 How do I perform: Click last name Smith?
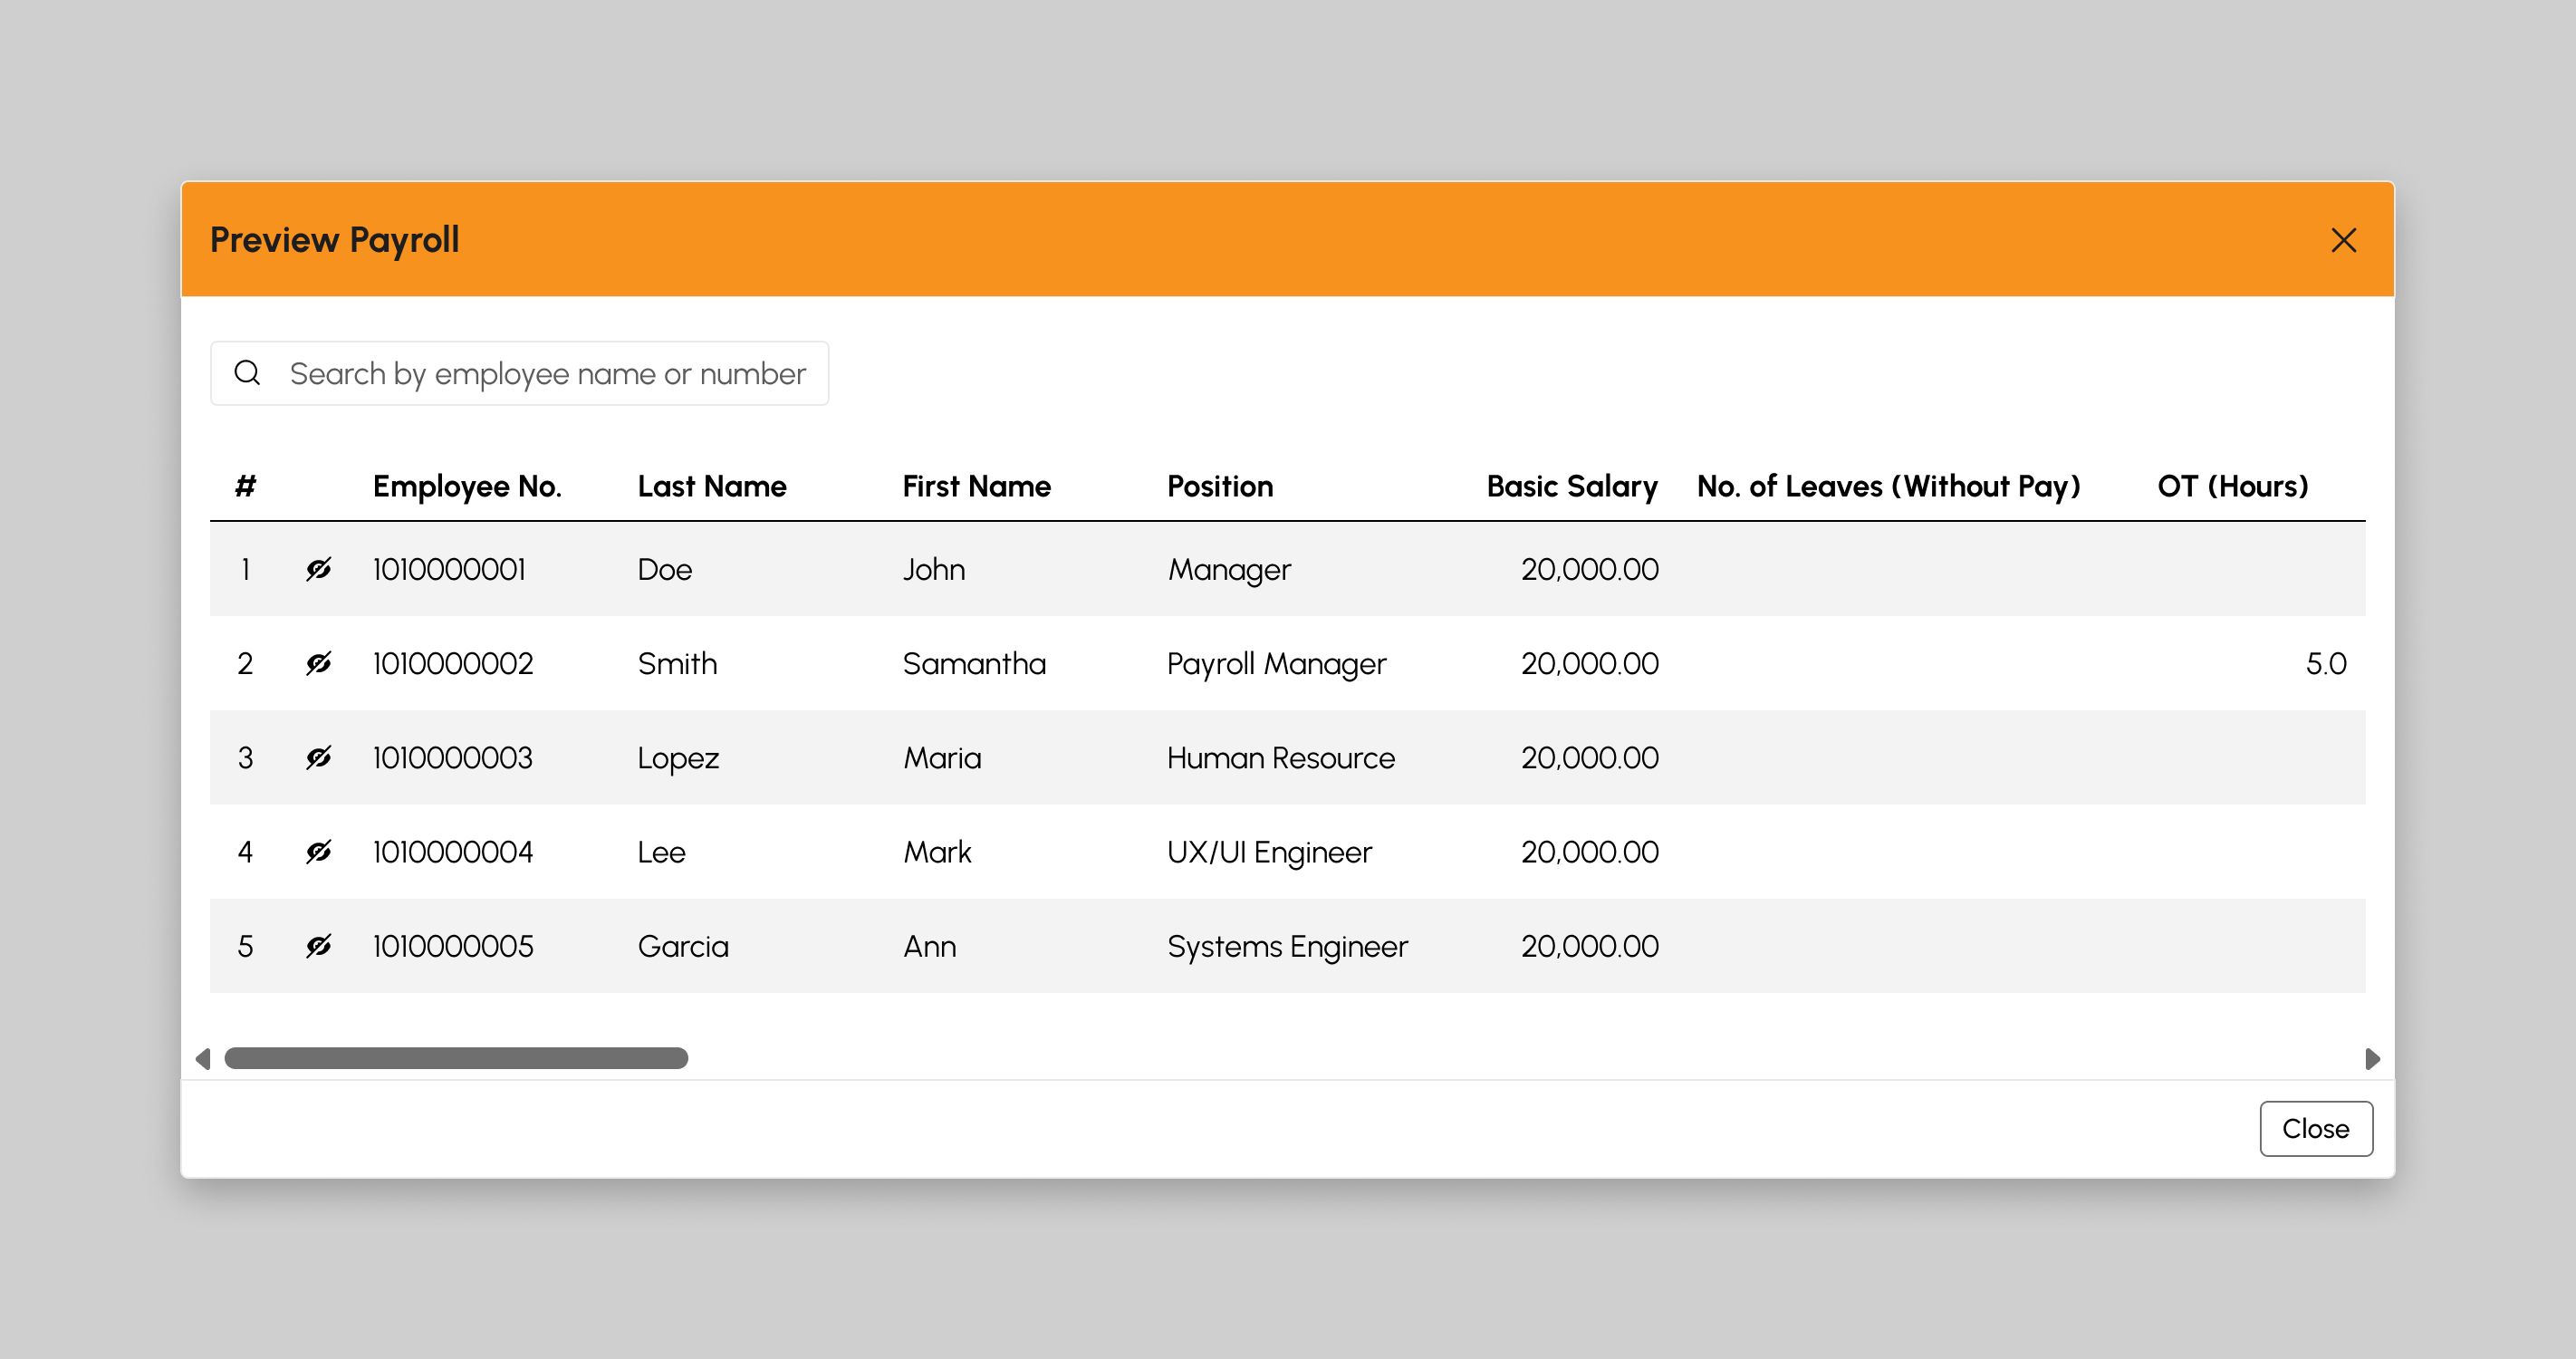tap(678, 663)
